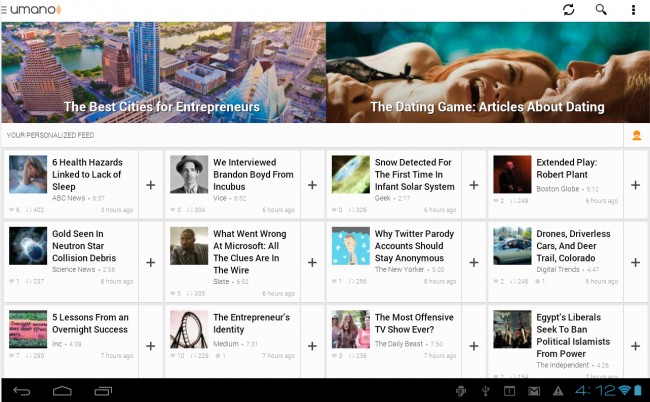Tap the warning triangle notification icon
Image resolution: width=650 pixels, height=402 pixels.
(558, 391)
